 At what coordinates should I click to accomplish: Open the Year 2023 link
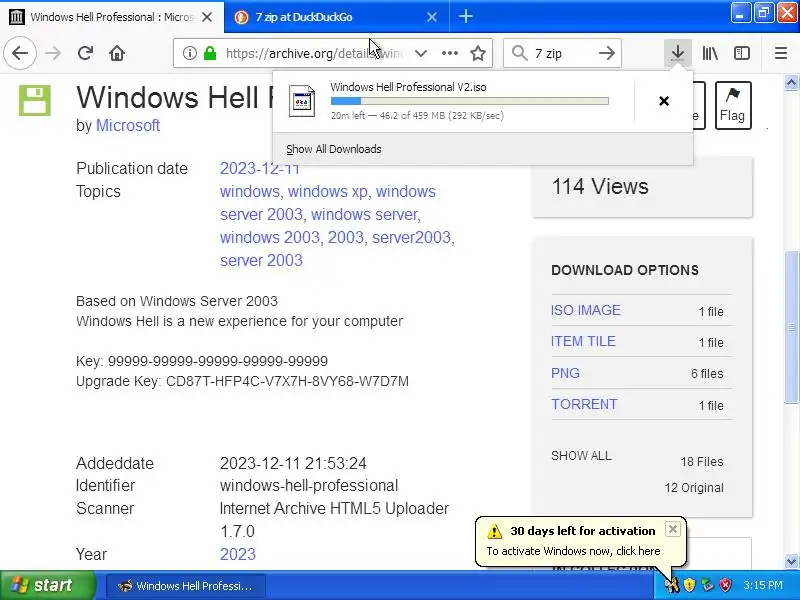[238, 554]
